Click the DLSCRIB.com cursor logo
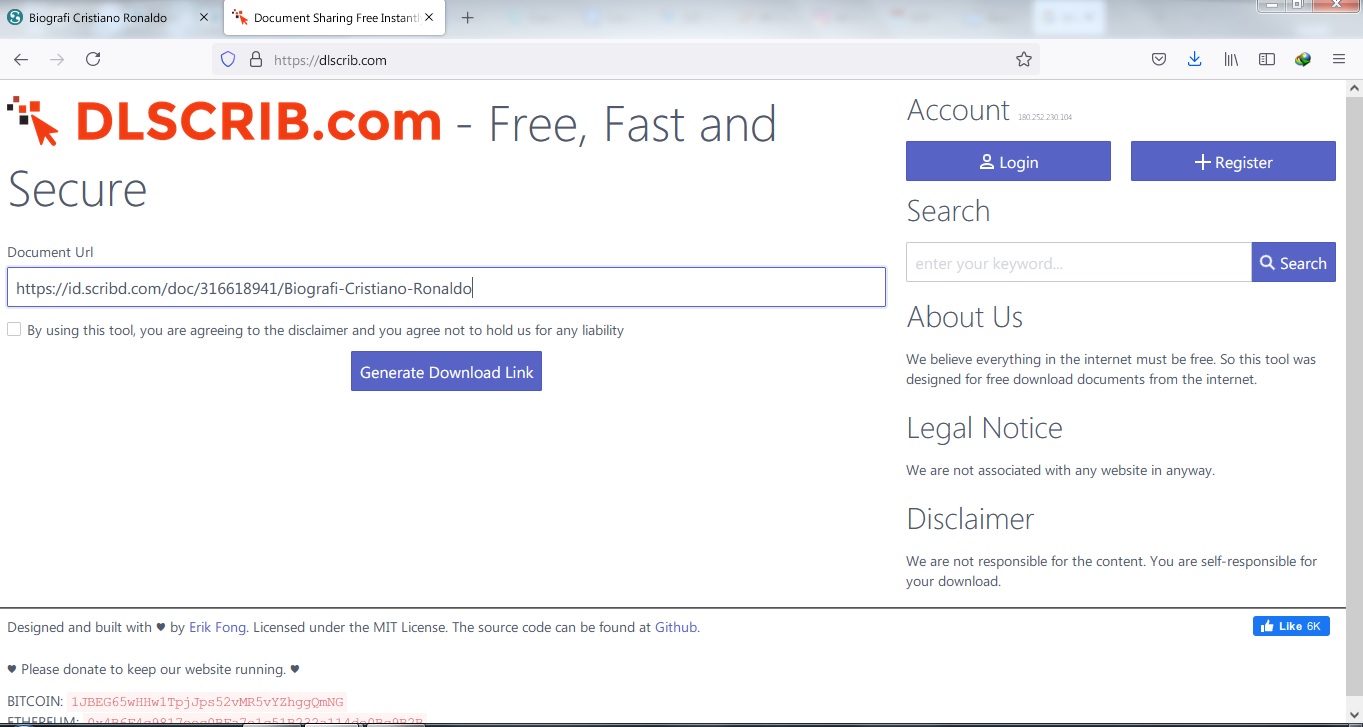1363x727 pixels. [35, 122]
